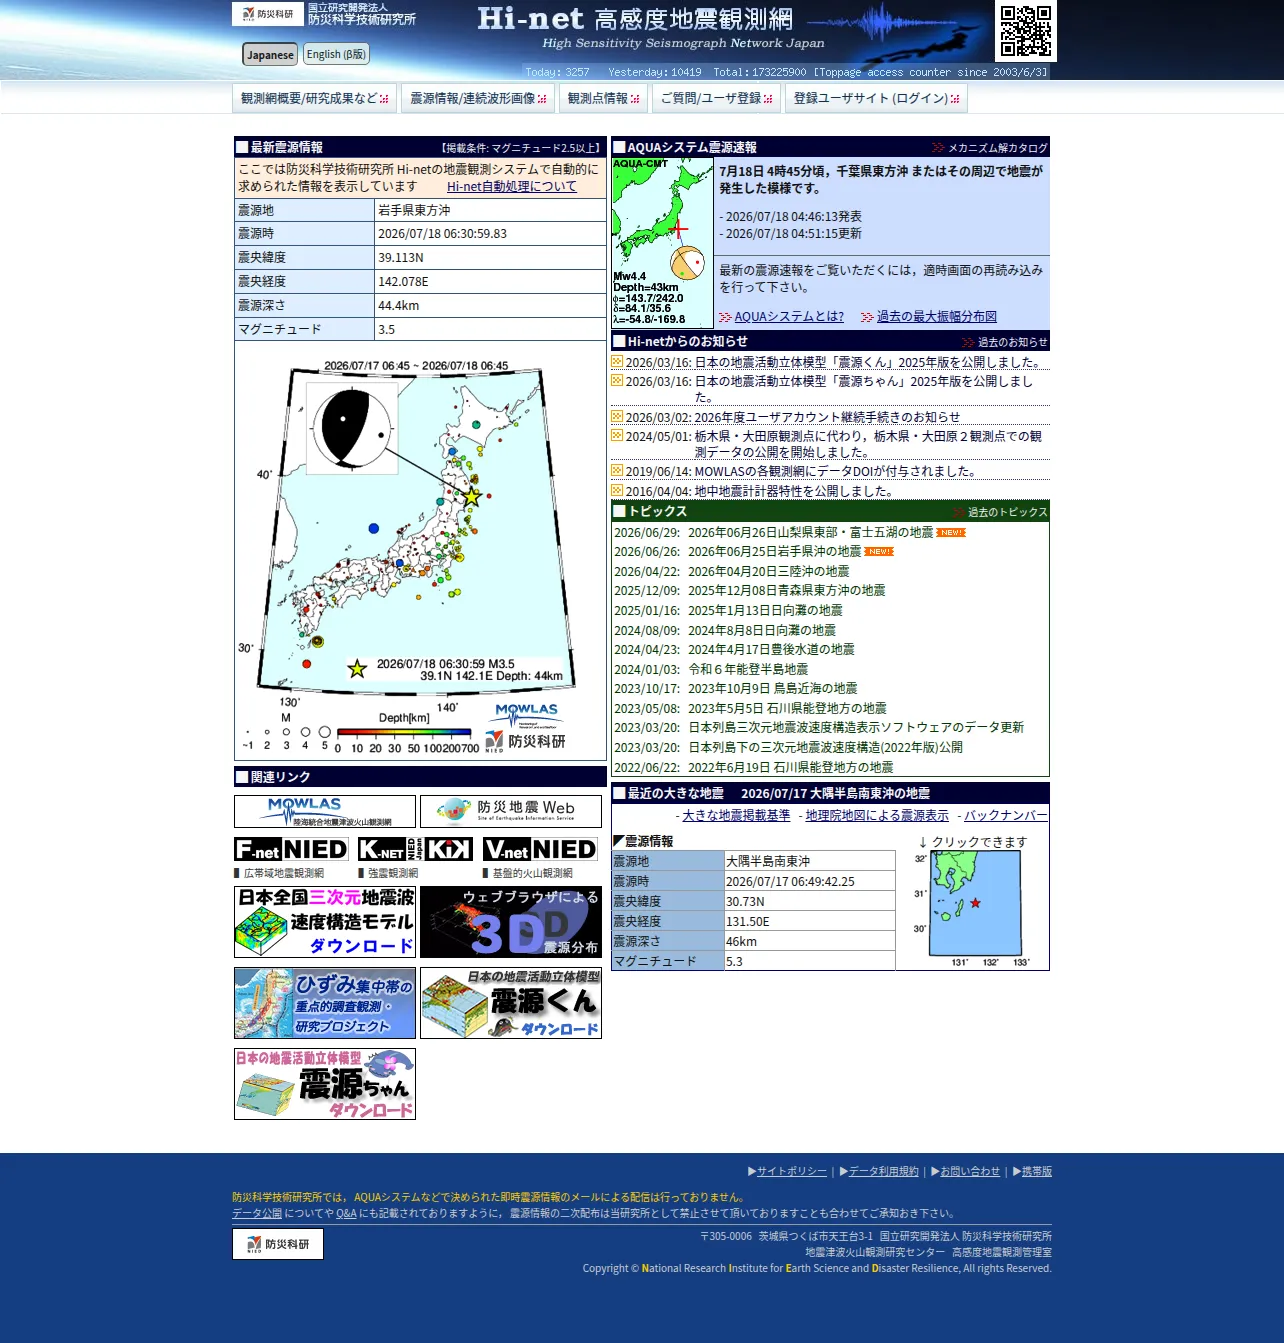Open the お問い合わせ footer link
Viewport: 1284px width, 1343px height.
(x=970, y=1172)
